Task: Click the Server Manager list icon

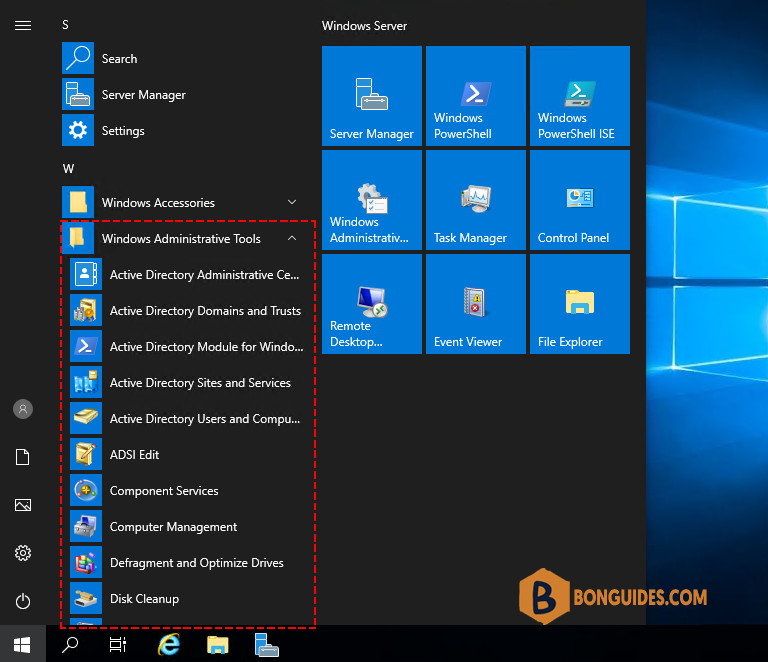Action: pyautogui.click(x=78, y=95)
